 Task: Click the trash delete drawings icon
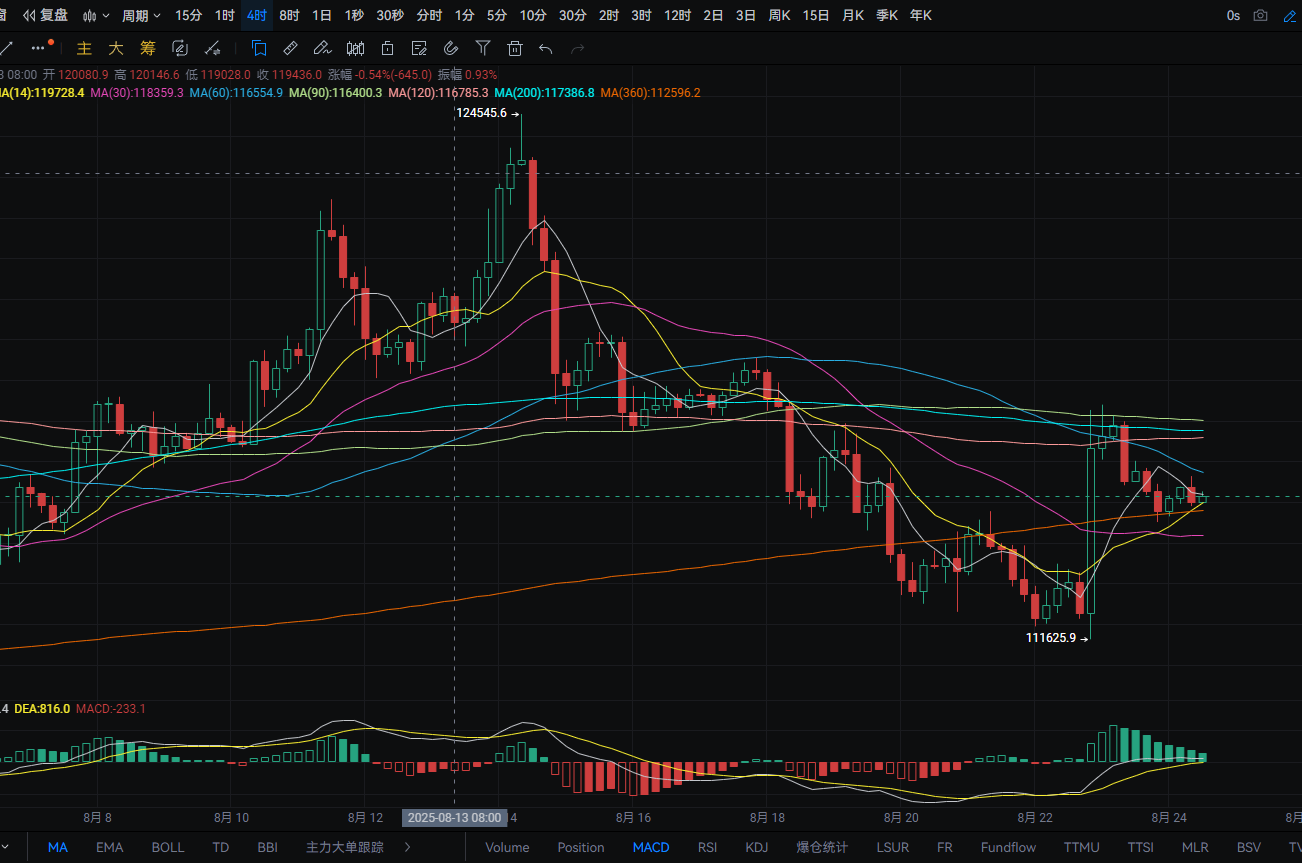tap(515, 47)
